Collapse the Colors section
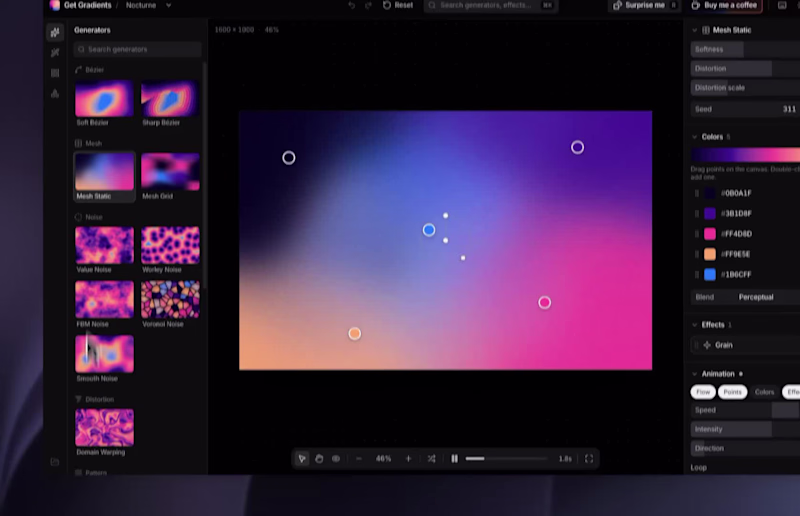The width and height of the screenshot is (800, 516). (694, 137)
